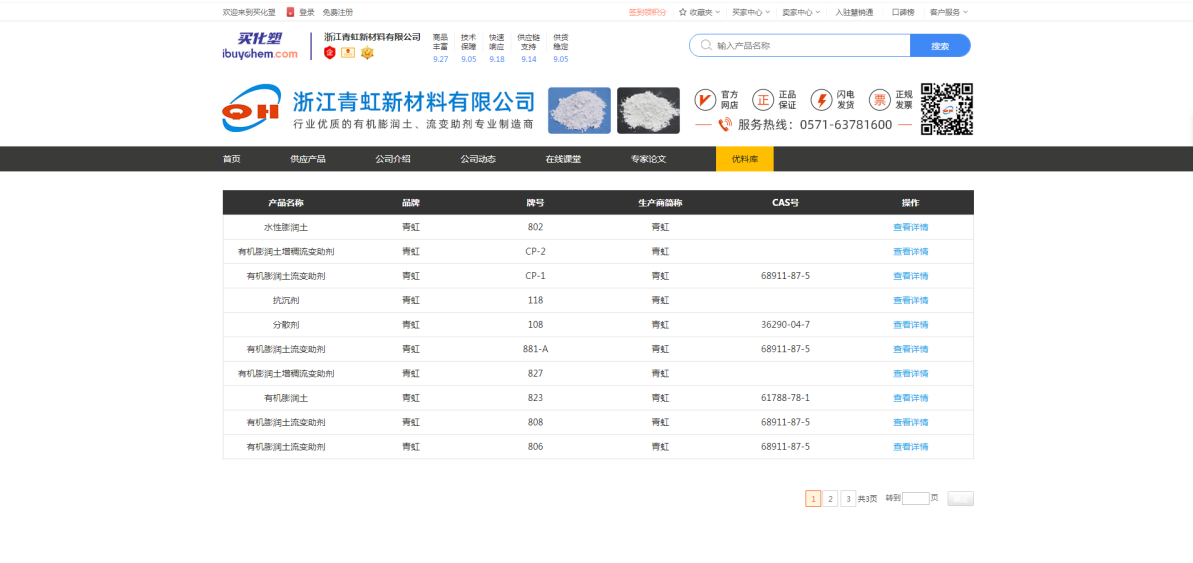Click the 闪电发货 lightning badge icon
Viewport: 1193px width, 563px height.
(x=822, y=100)
